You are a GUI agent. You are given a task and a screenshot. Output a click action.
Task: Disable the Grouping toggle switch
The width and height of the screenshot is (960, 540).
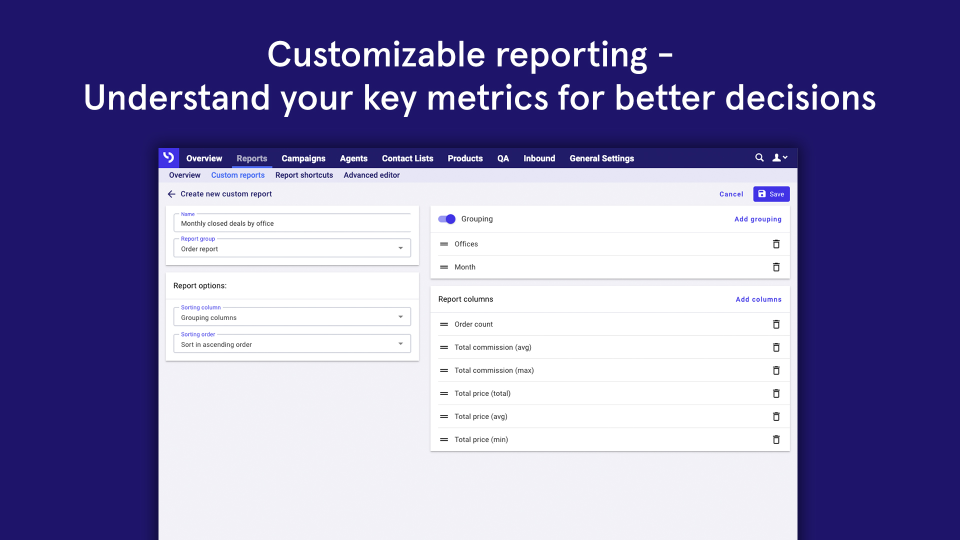point(447,219)
